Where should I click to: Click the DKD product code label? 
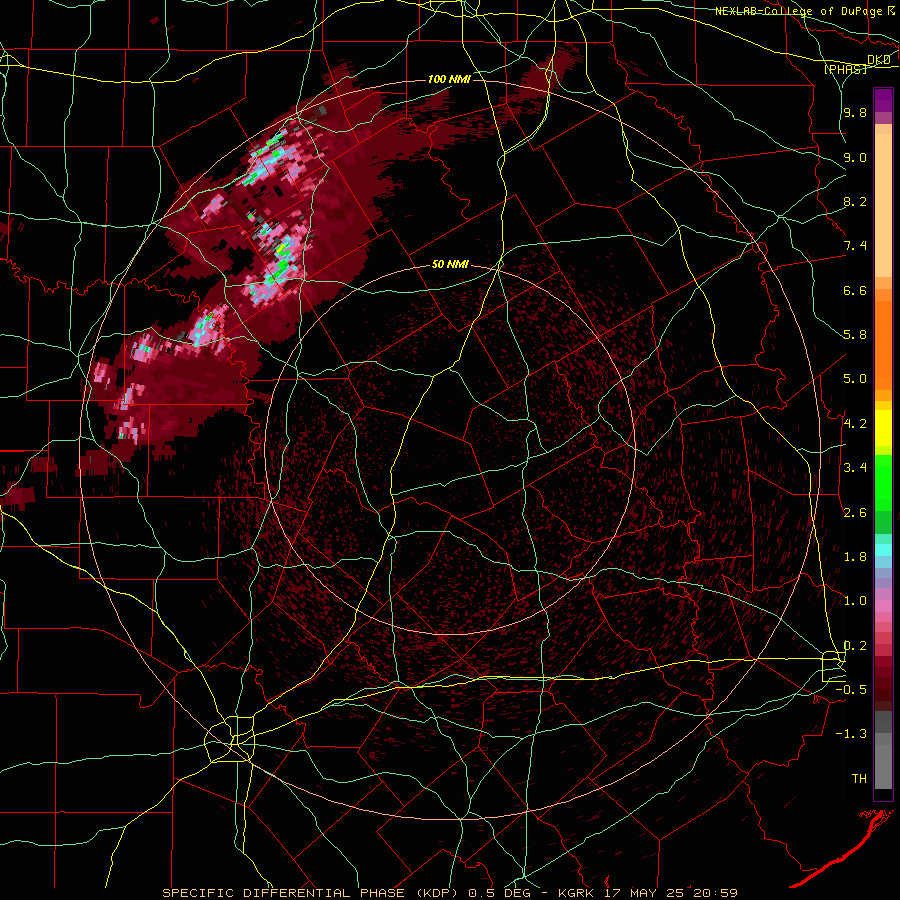tap(879, 60)
